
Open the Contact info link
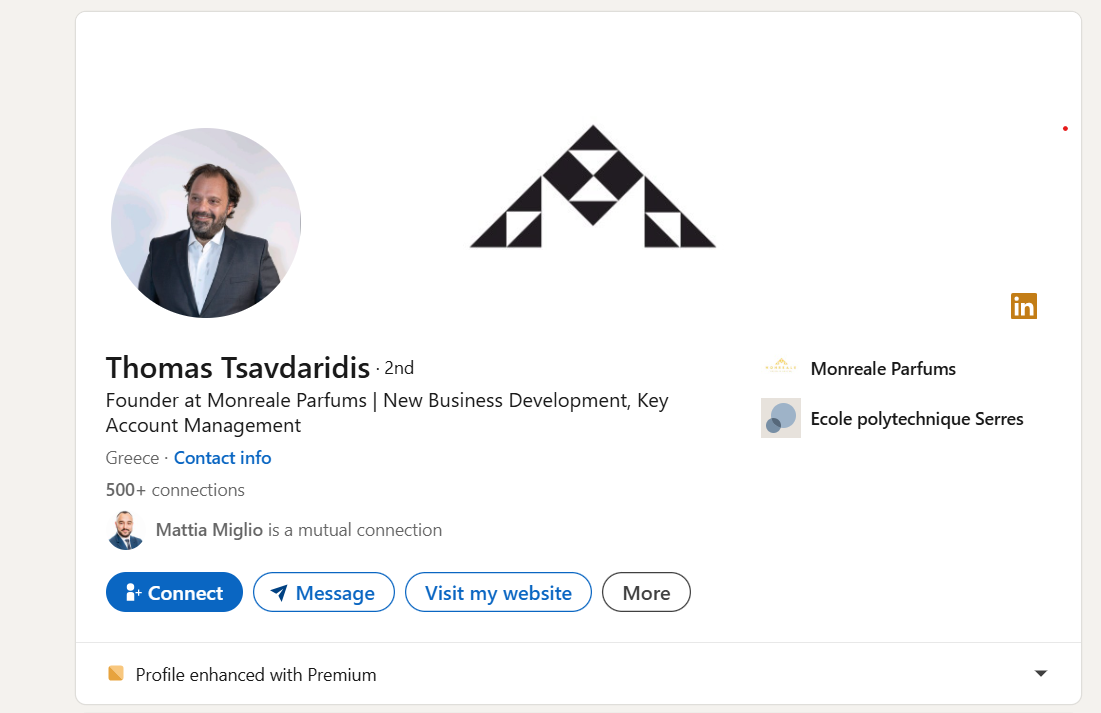point(222,458)
